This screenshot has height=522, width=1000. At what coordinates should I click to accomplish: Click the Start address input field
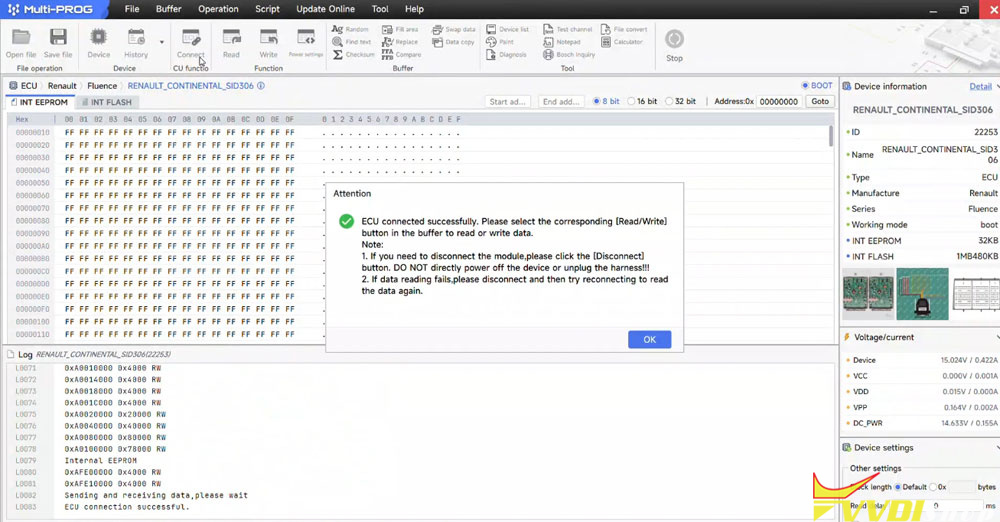(508, 102)
